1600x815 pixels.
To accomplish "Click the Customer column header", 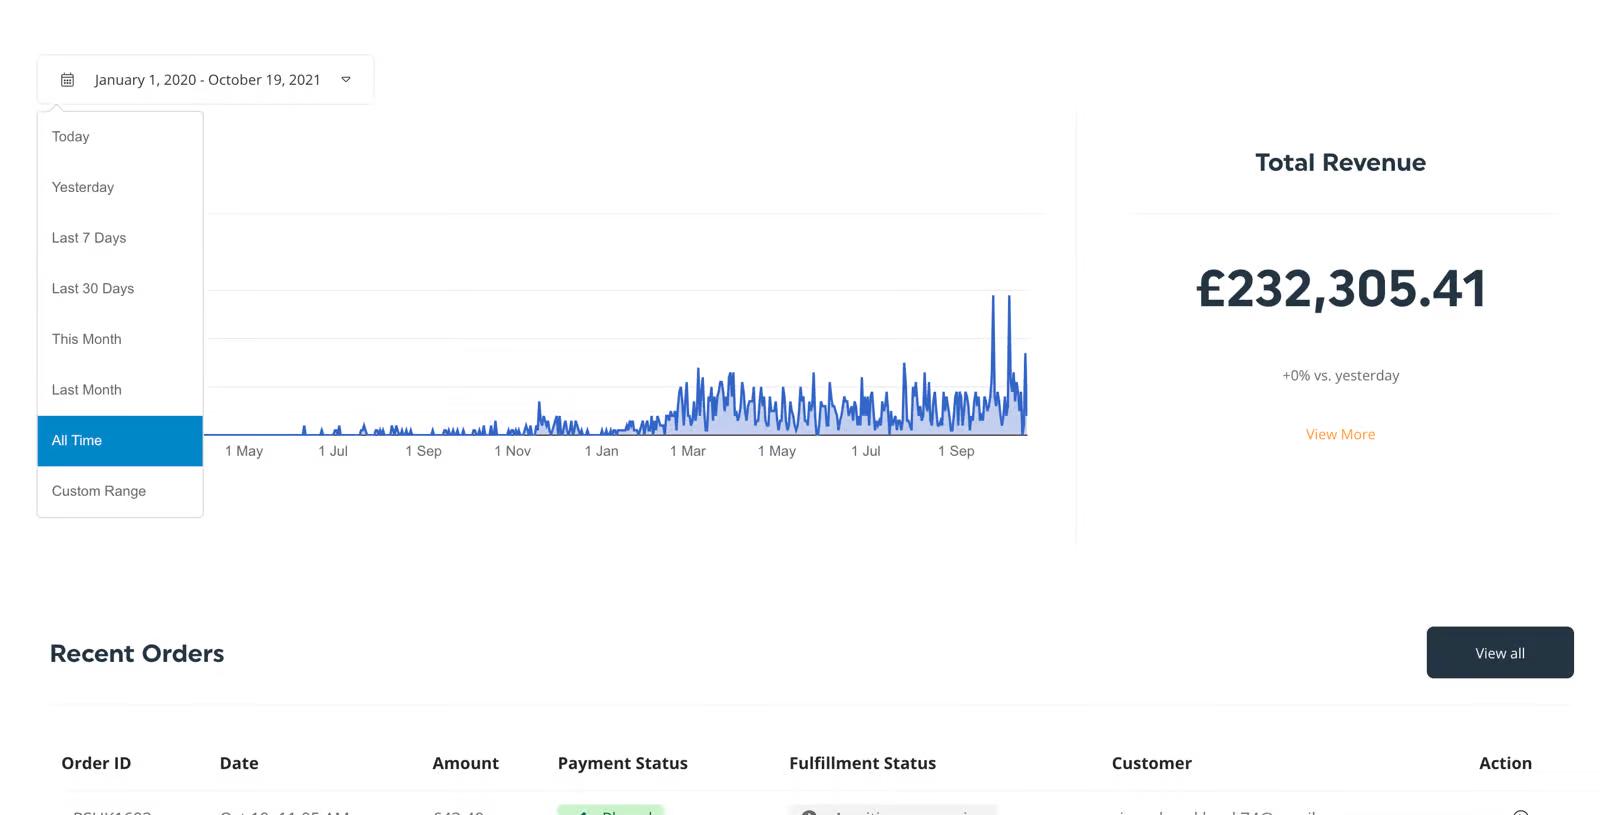I will tap(1151, 764).
